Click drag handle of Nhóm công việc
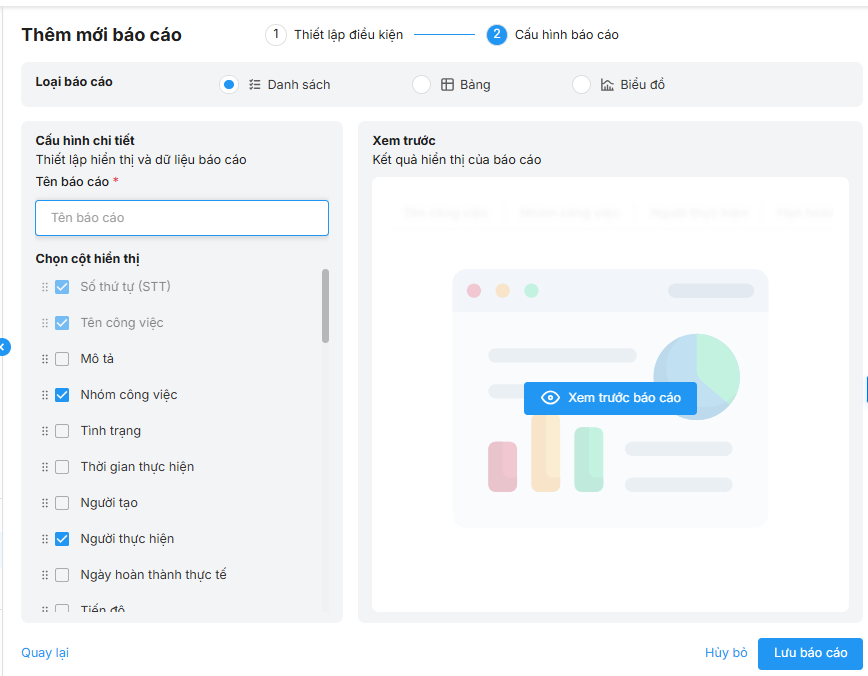This screenshot has height=676, width=868. (45, 395)
